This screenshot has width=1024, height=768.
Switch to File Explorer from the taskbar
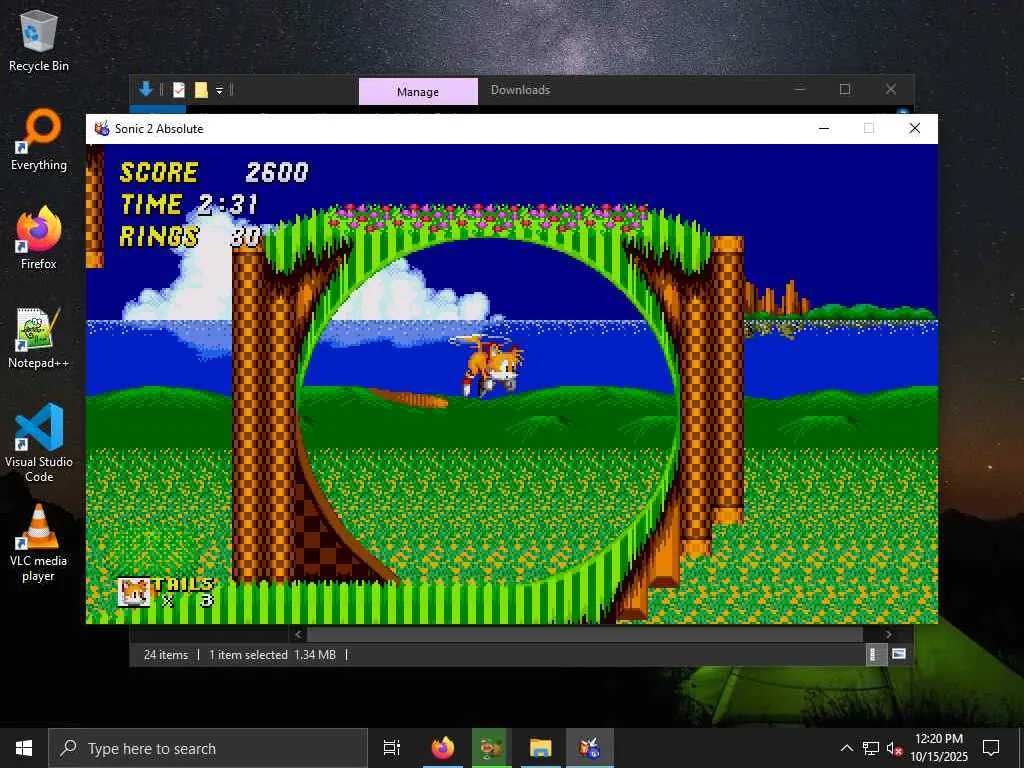(541, 748)
